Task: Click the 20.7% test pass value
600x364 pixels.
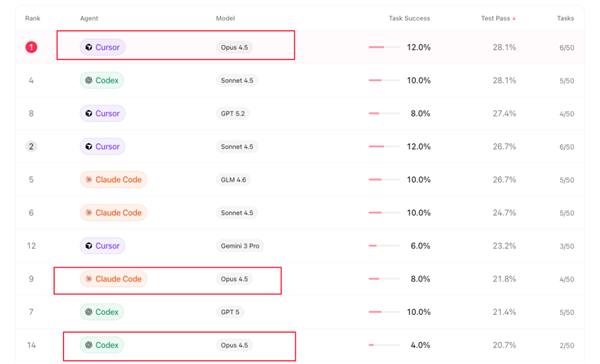Action: coord(504,345)
